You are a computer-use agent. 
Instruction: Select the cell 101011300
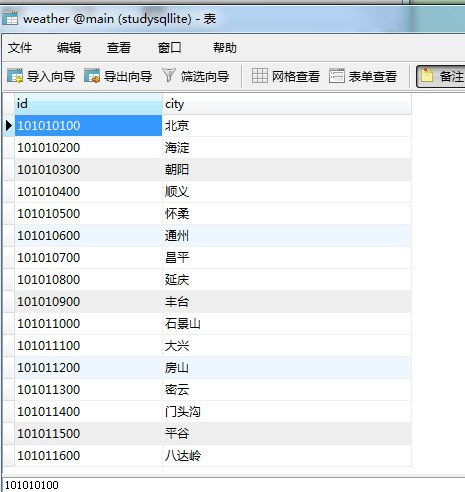point(88,390)
